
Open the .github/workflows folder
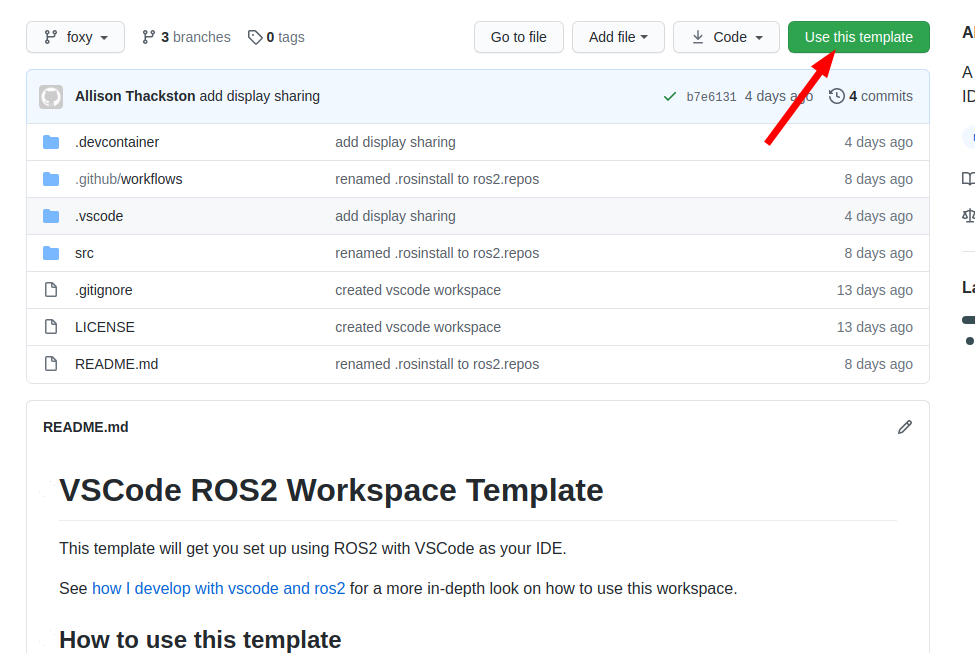click(128, 179)
